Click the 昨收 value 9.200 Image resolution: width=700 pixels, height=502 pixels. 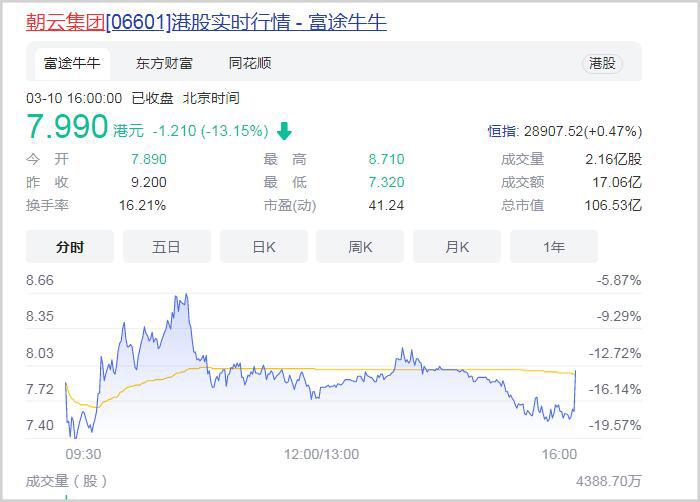point(149,182)
